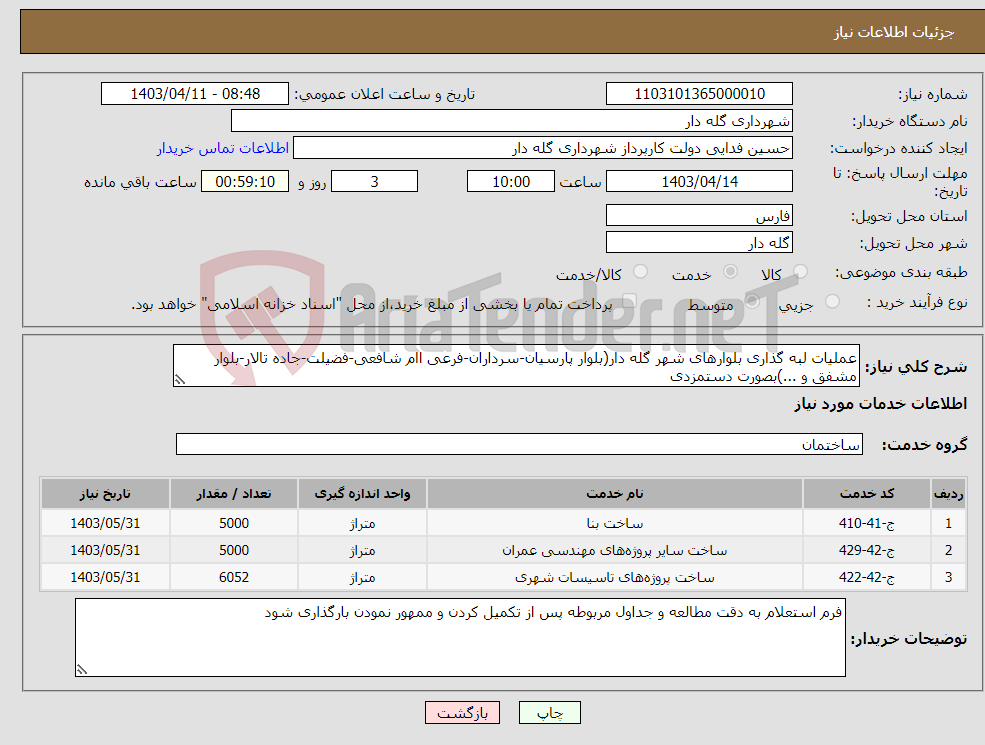Click quantity 6052 cell
This screenshot has width=985, height=745.
pyautogui.click(x=234, y=577)
